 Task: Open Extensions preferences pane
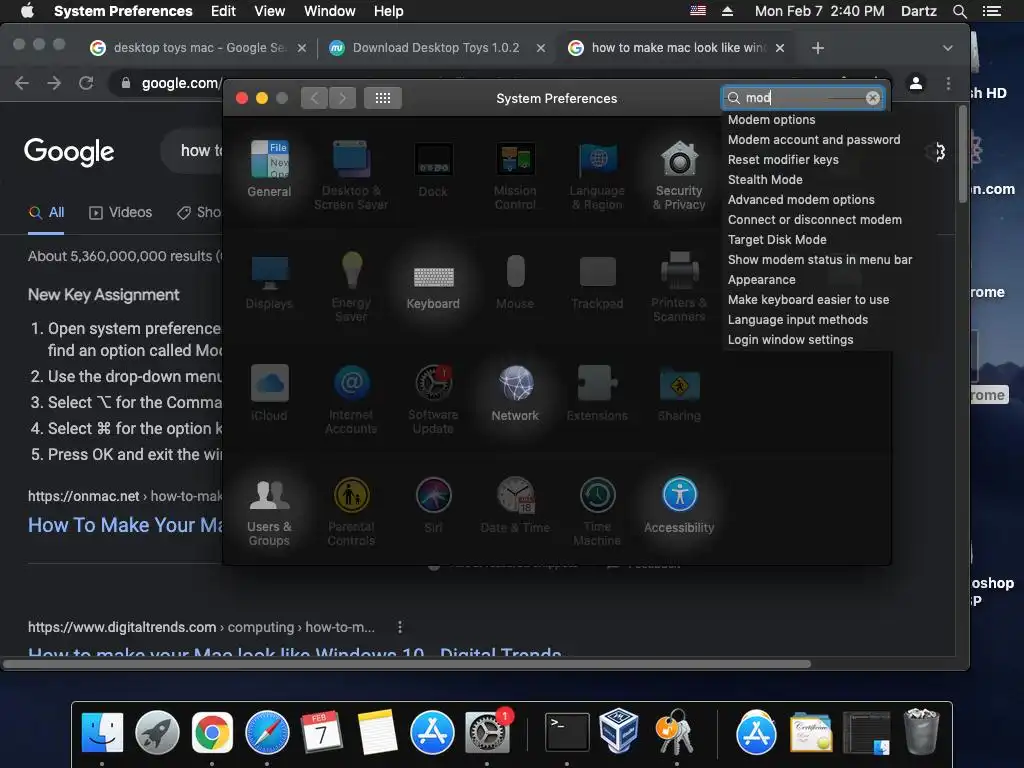(x=597, y=393)
